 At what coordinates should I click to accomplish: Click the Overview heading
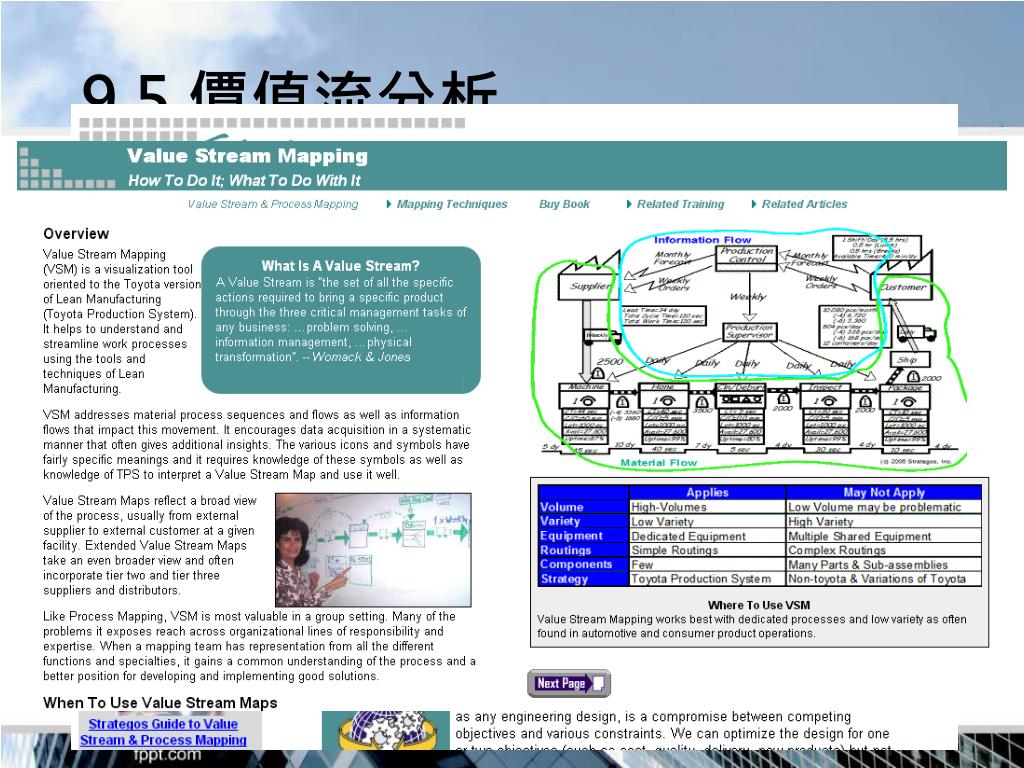(76, 234)
